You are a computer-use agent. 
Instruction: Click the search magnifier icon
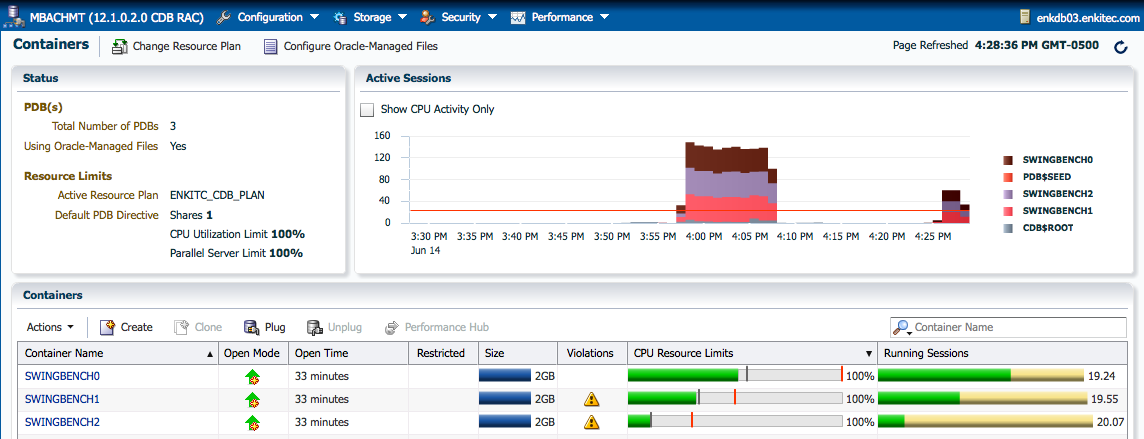902,327
